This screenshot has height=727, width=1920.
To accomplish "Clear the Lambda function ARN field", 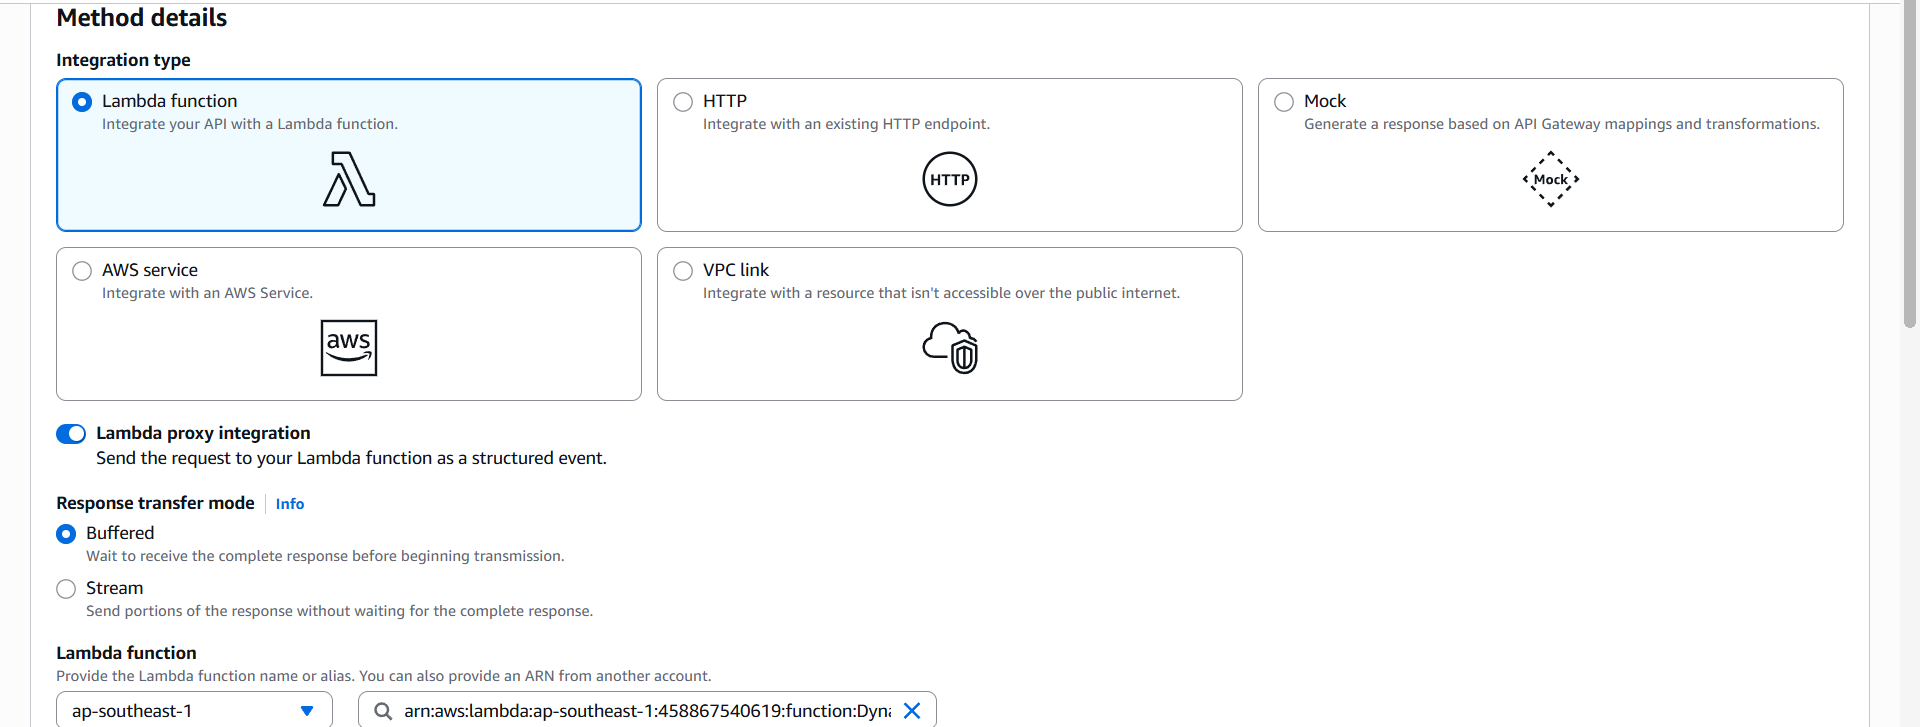I will click(912, 711).
